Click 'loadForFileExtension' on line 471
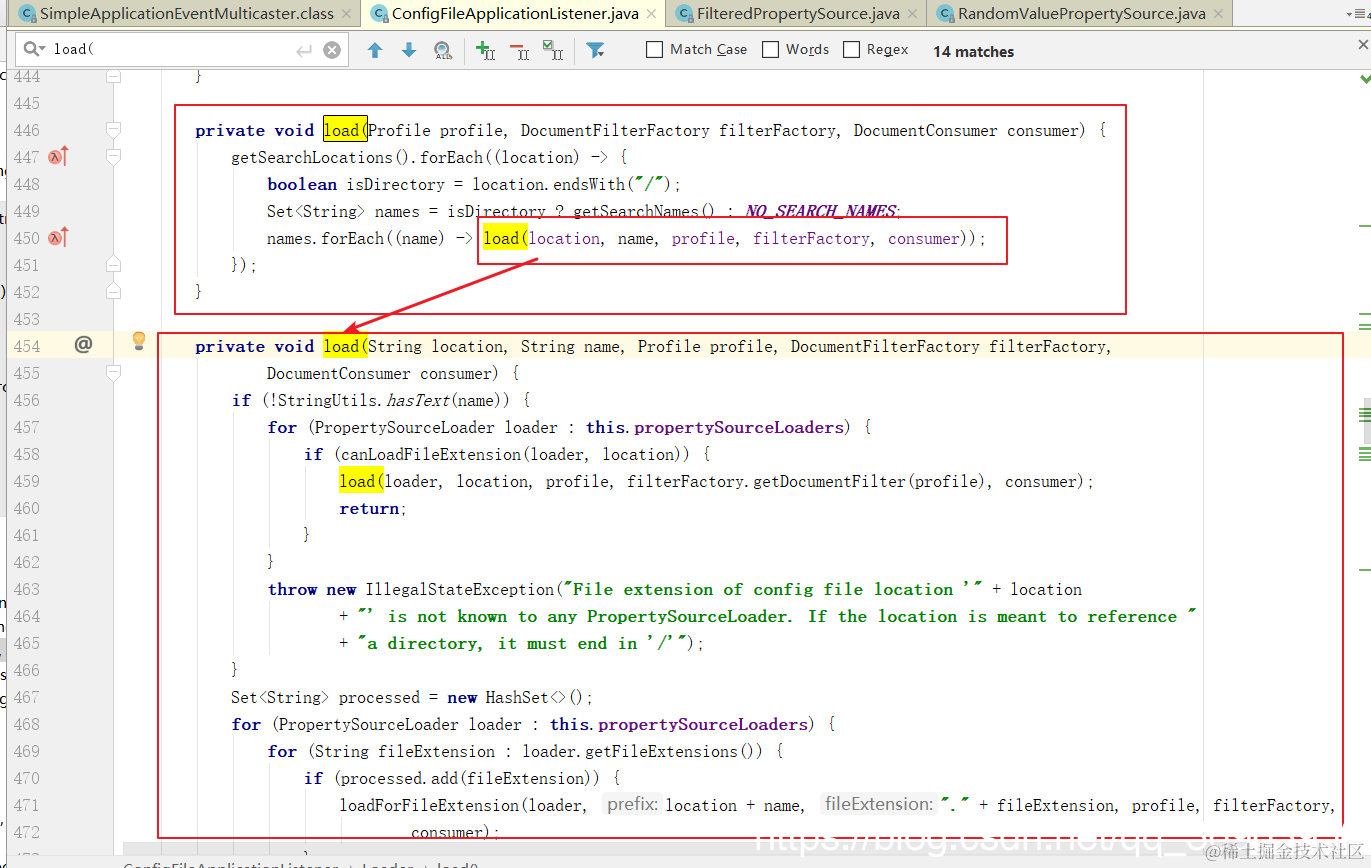The width and height of the screenshot is (1371, 868). 430,805
